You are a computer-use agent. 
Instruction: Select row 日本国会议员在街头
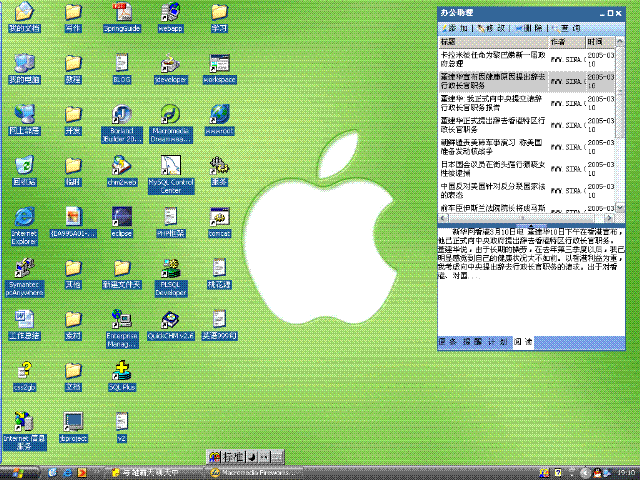click(x=526, y=169)
